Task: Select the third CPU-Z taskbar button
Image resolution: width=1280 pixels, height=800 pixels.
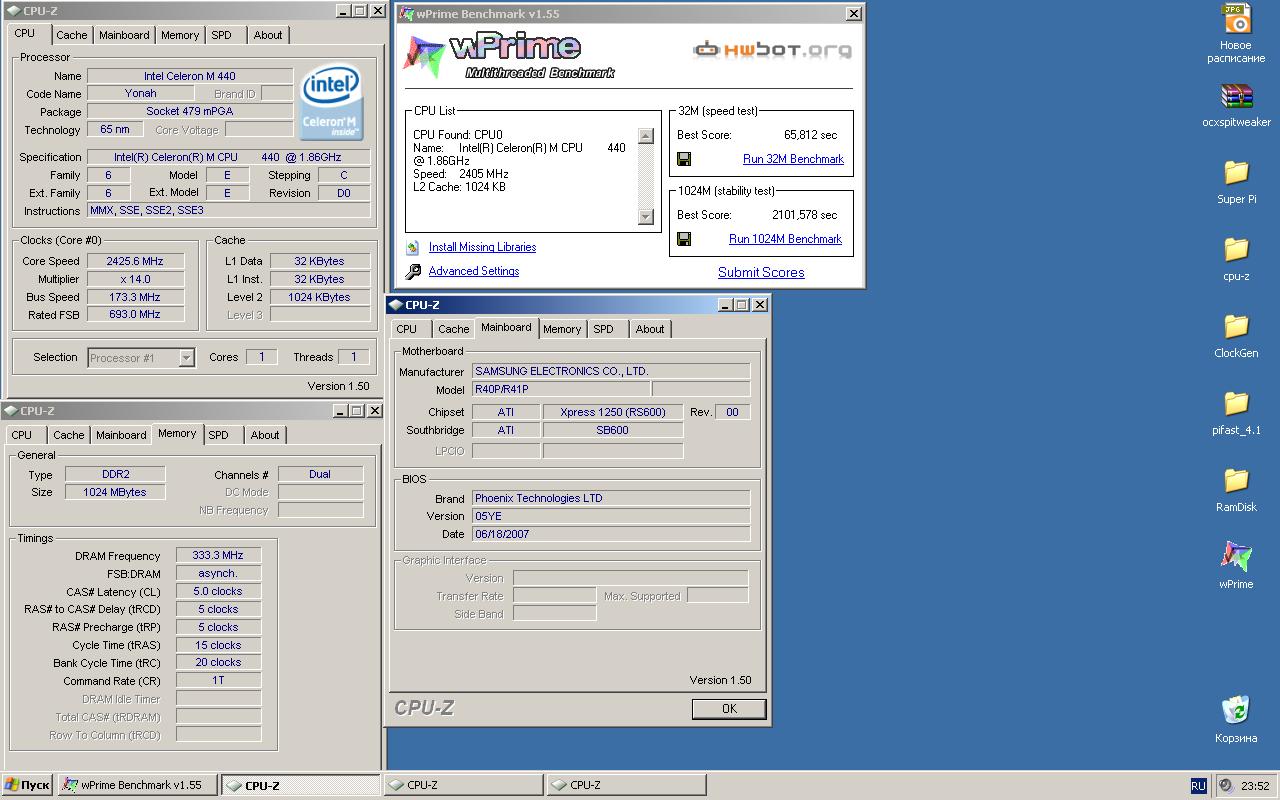Action: pyautogui.click(x=463, y=785)
